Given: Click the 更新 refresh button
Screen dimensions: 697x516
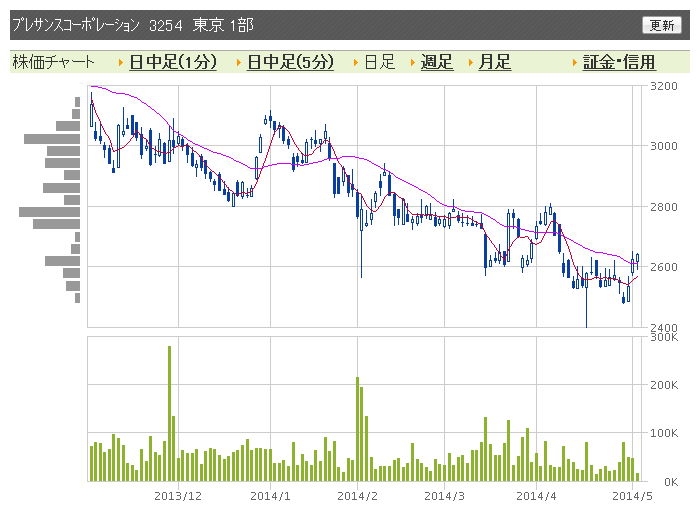Looking at the screenshot, I should coord(661,25).
